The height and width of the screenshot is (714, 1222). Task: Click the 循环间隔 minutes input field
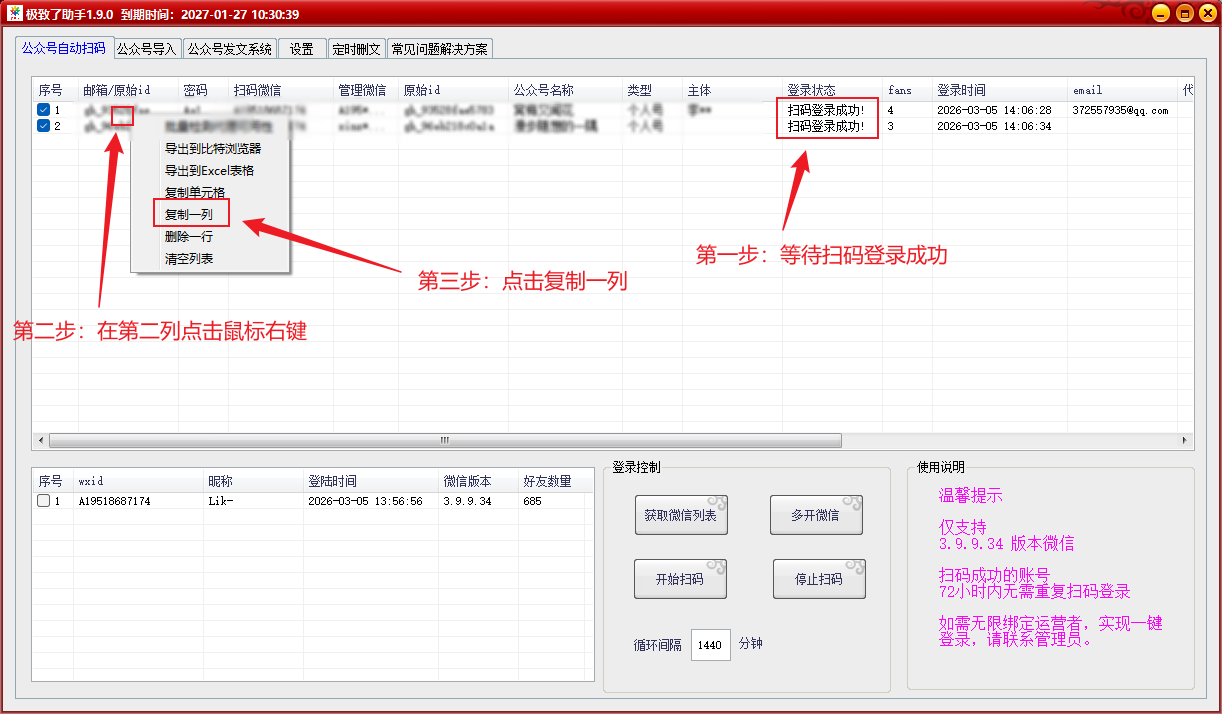[710, 645]
